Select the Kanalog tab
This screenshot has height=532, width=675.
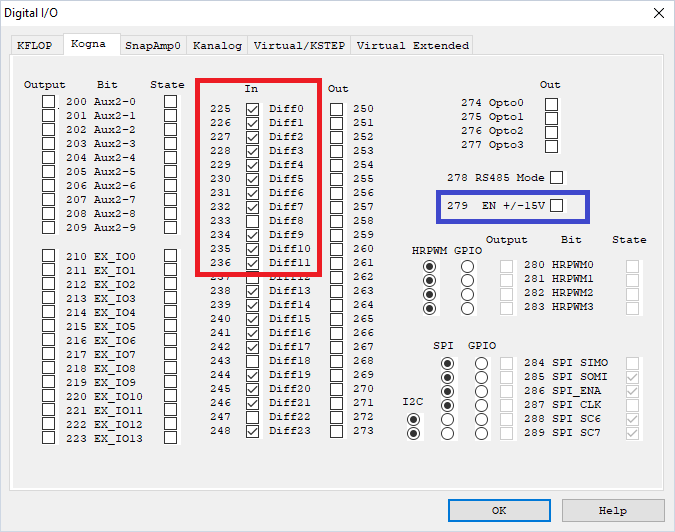point(217,45)
